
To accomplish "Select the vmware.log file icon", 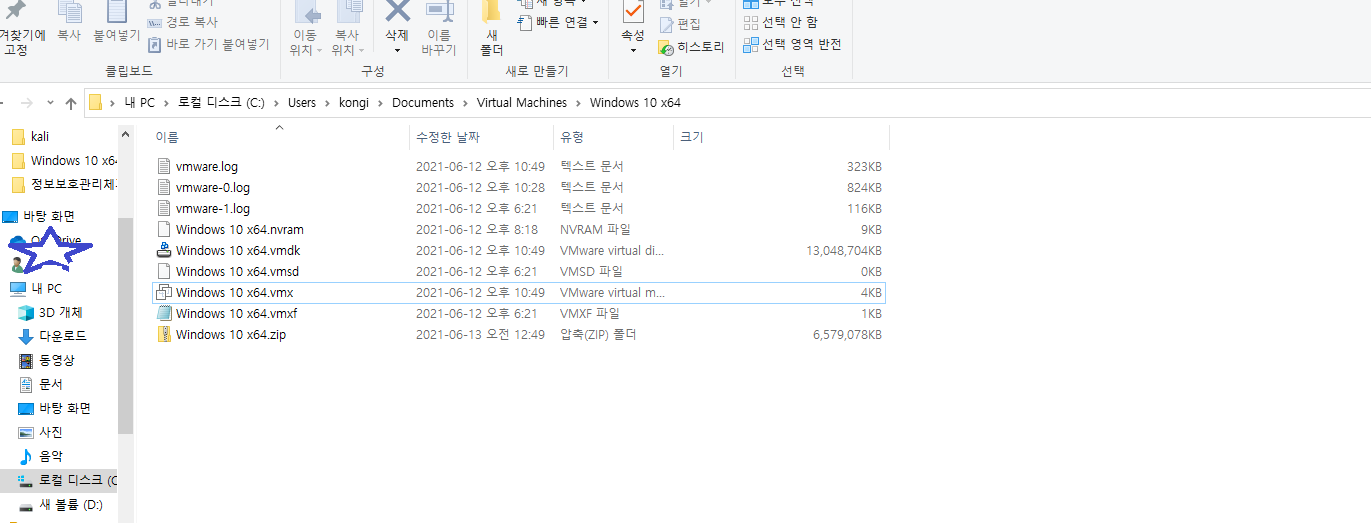I will coord(164,166).
